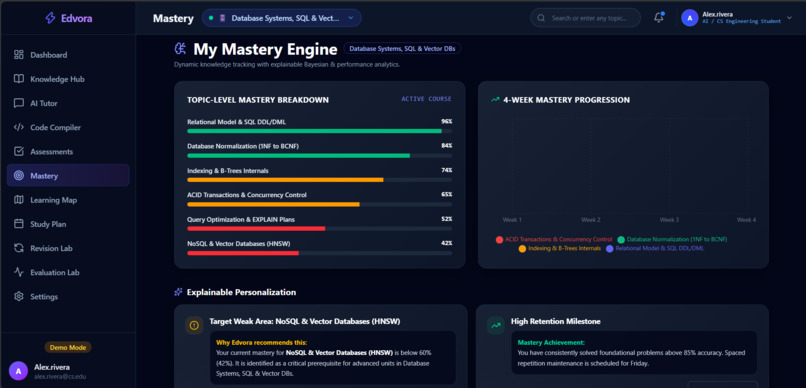
Task: Click the sparkle icon beside Explainable Personalization
Action: pos(178,292)
